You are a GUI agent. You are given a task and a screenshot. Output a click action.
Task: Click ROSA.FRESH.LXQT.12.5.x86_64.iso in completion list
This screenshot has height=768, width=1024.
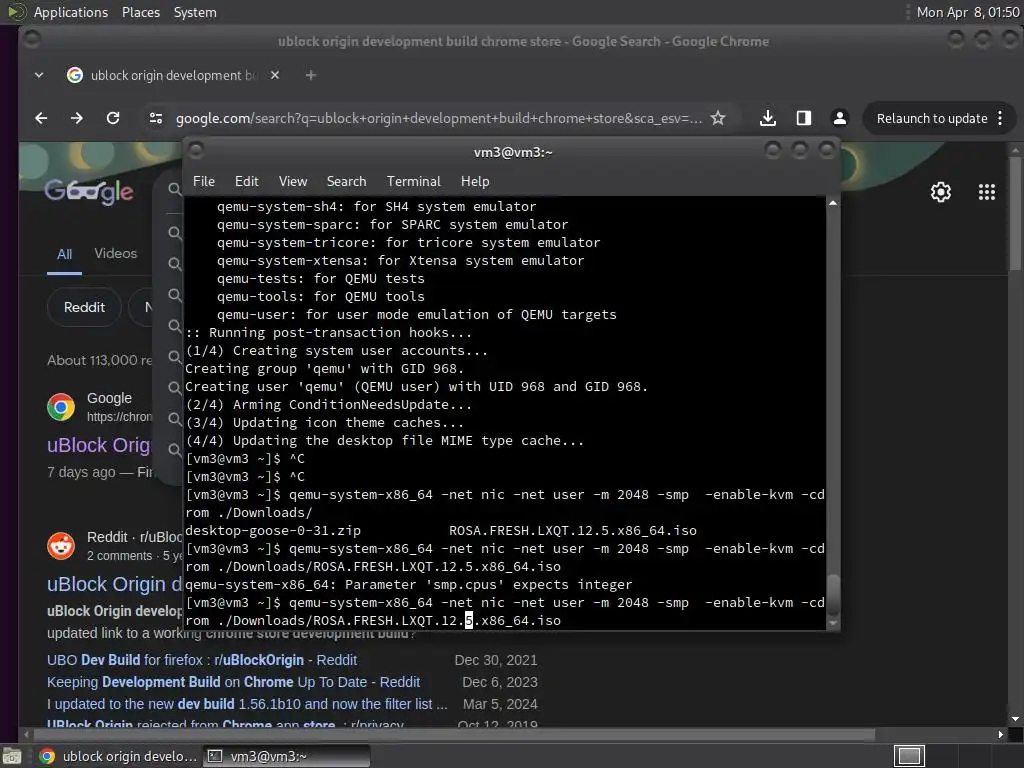573,530
